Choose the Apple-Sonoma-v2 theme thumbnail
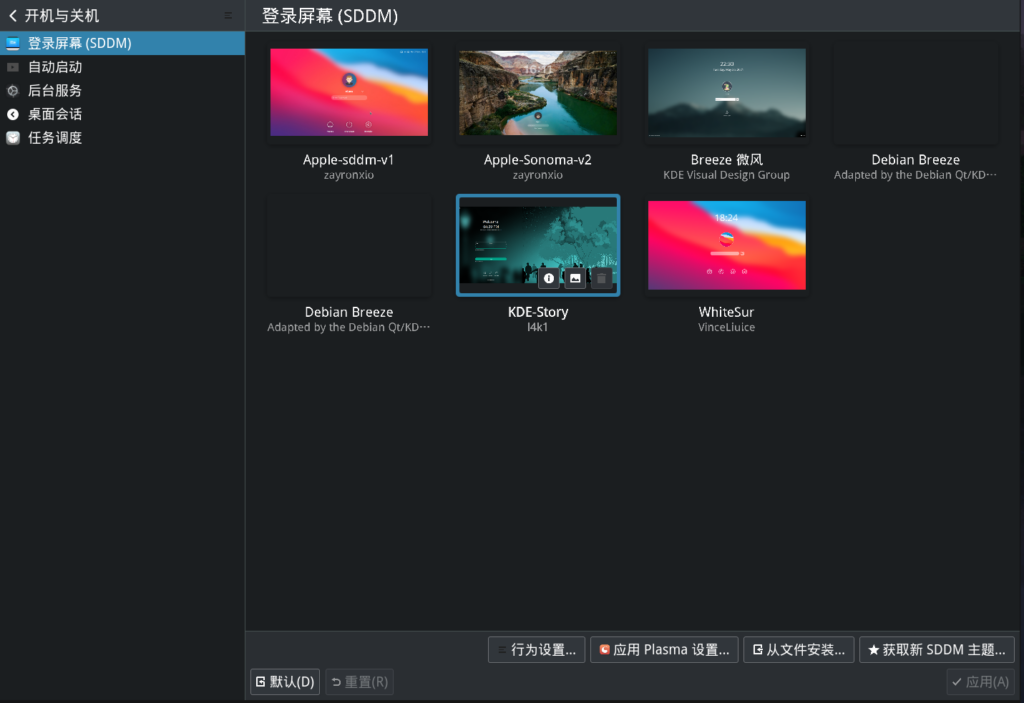The image size is (1024, 703). [x=538, y=92]
